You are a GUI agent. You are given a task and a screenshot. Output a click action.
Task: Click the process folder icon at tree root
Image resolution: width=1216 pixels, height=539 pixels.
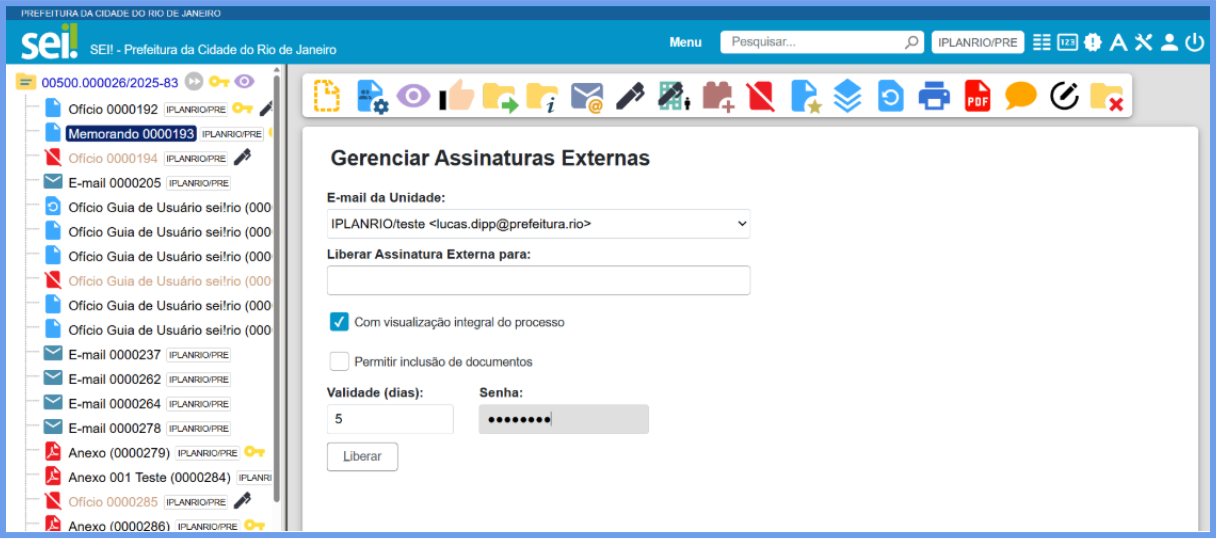click(26, 82)
